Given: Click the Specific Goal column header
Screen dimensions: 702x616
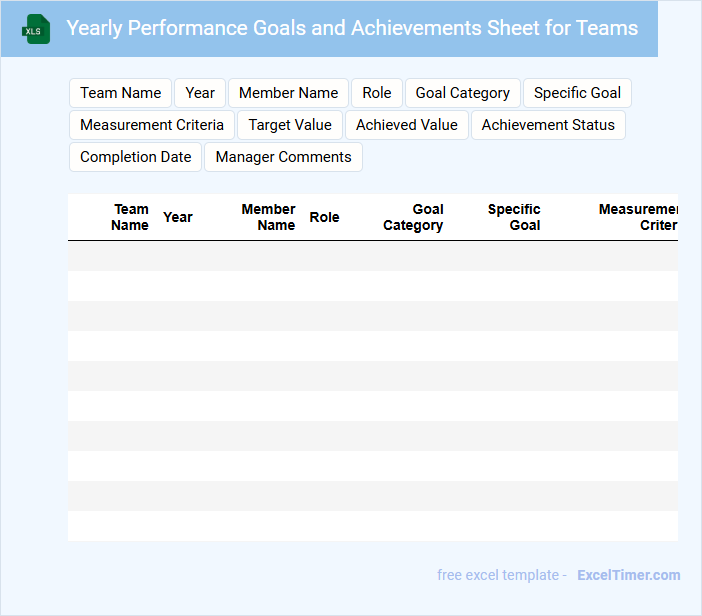Looking at the screenshot, I should tap(514, 217).
